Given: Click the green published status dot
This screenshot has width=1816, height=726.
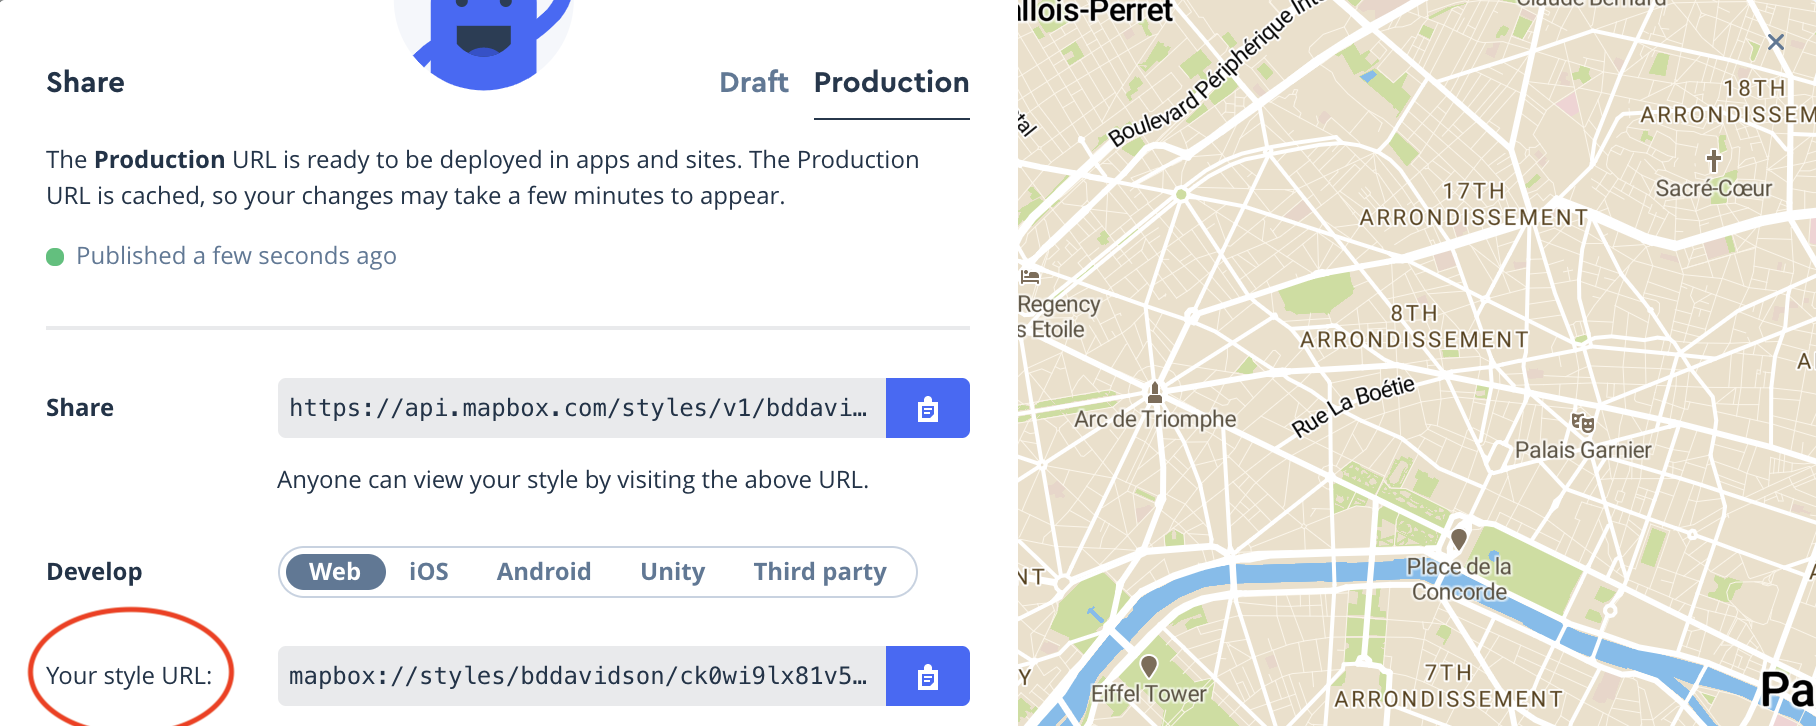Looking at the screenshot, I should (55, 257).
